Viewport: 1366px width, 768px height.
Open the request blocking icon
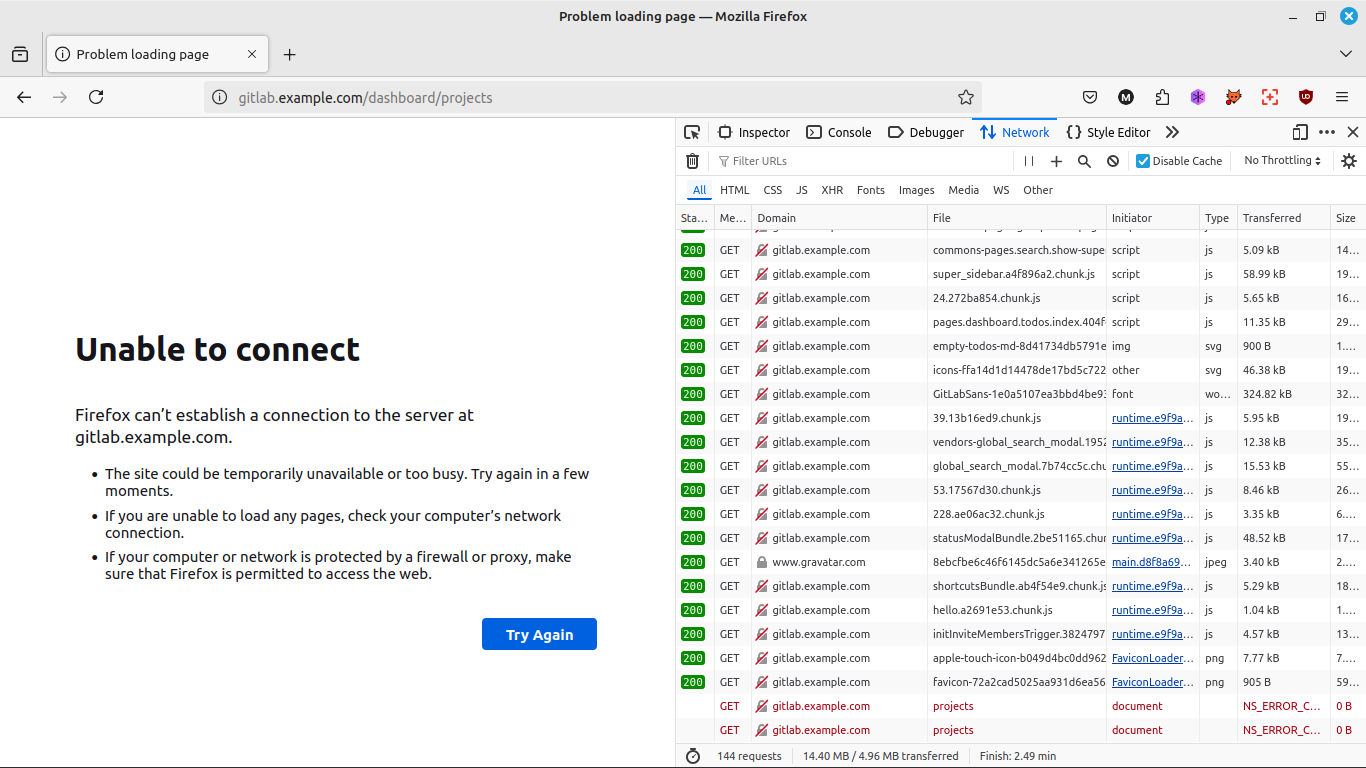point(1112,161)
